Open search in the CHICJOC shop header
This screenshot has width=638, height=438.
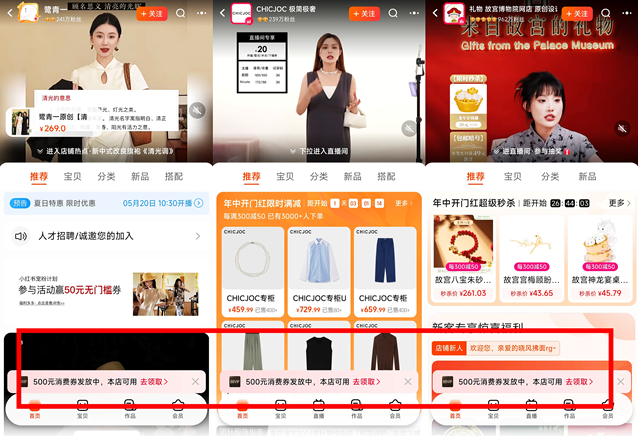coord(393,13)
